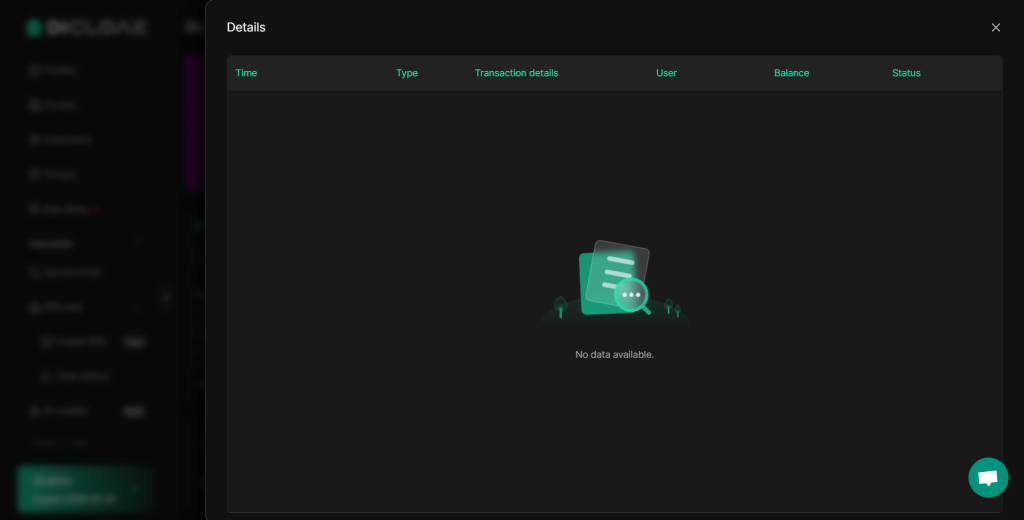The height and width of the screenshot is (520, 1024).
Task: Click the "No data available." message
Action: point(614,355)
